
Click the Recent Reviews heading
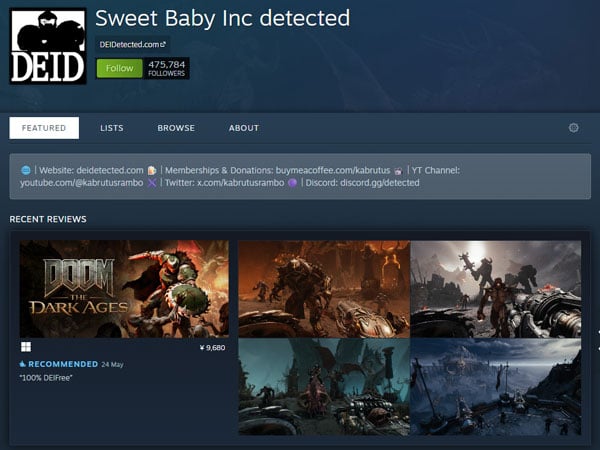(x=48, y=219)
